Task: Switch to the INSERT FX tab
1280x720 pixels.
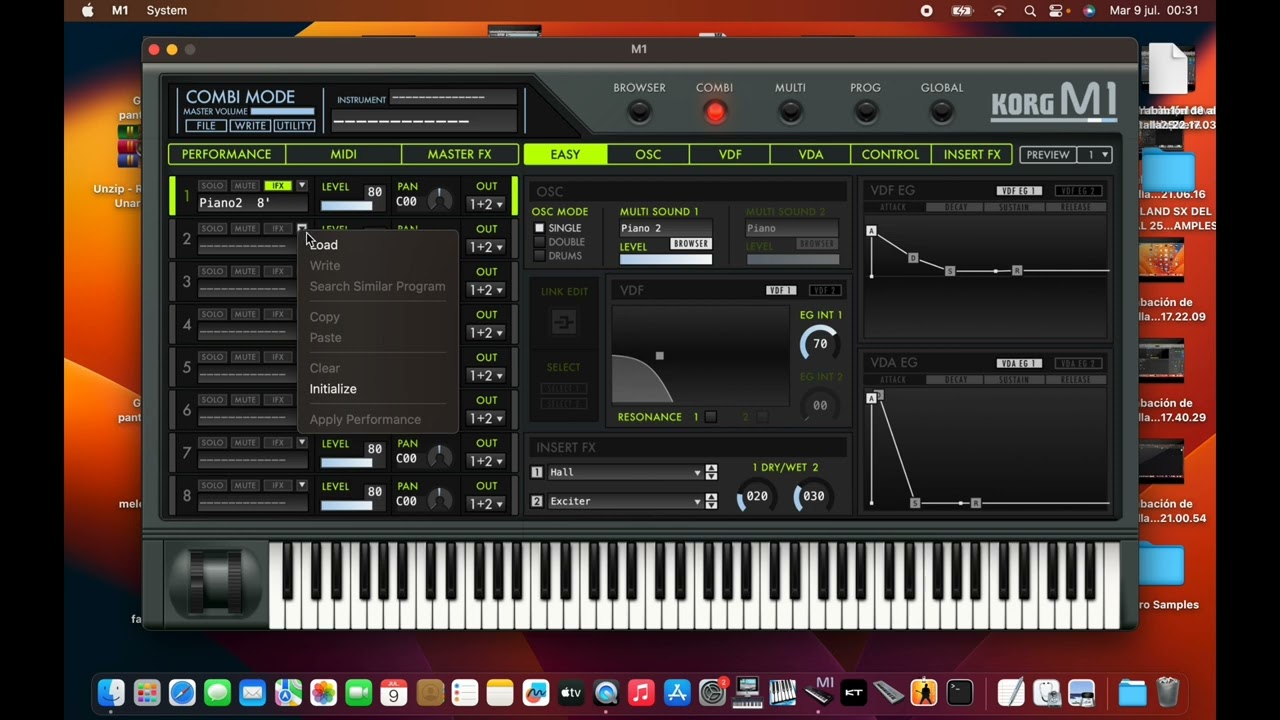Action: (972, 154)
